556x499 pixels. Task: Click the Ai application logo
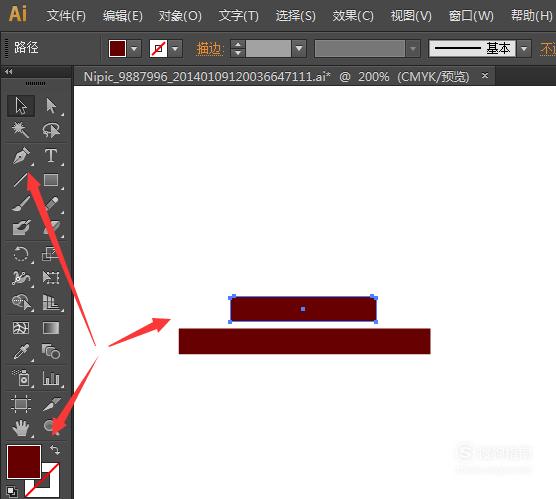click(x=18, y=14)
